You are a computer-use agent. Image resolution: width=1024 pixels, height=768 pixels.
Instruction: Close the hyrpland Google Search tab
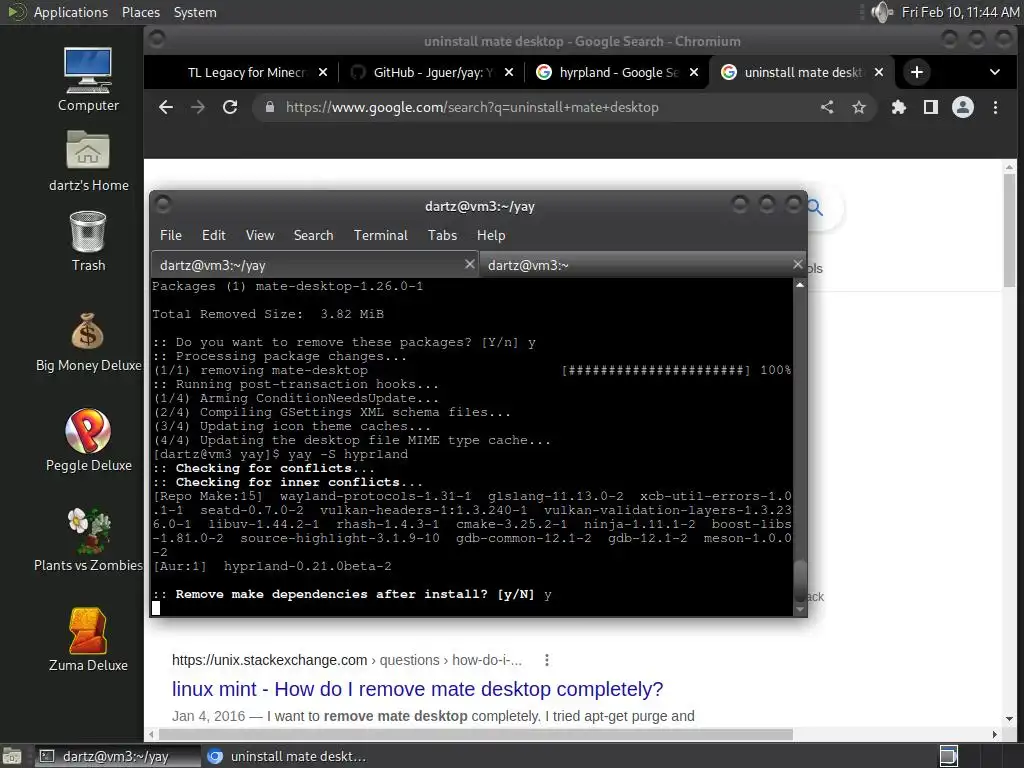point(694,72)
